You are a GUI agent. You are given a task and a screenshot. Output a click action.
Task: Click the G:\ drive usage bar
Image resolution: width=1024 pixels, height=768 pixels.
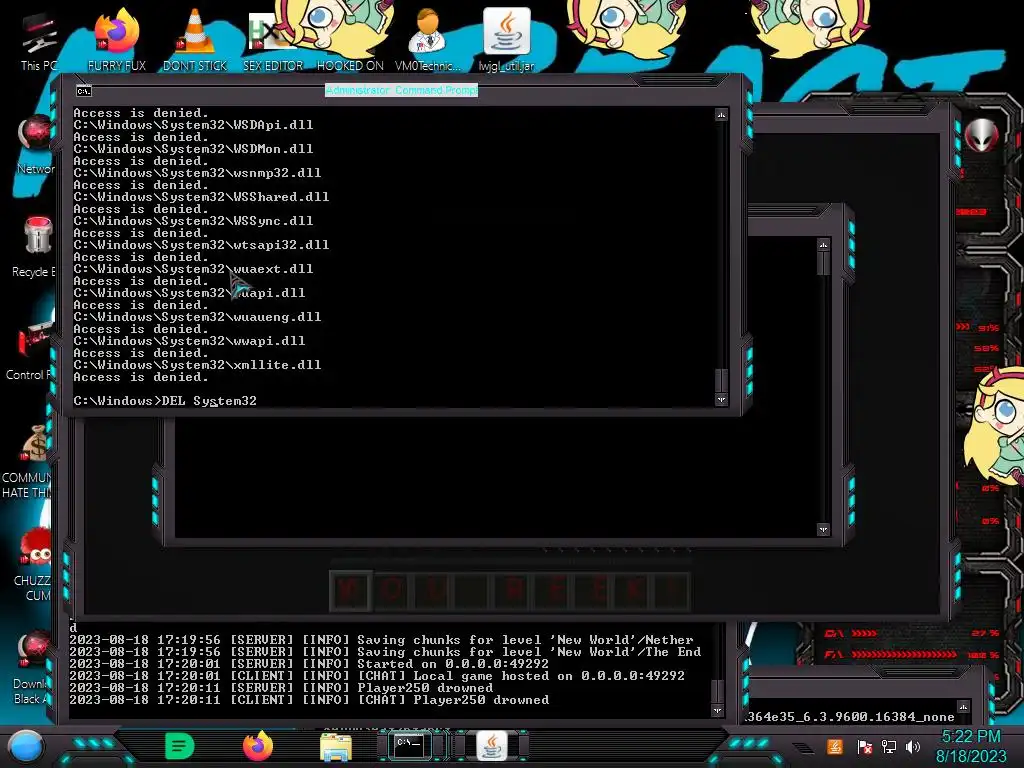point(910,633)
